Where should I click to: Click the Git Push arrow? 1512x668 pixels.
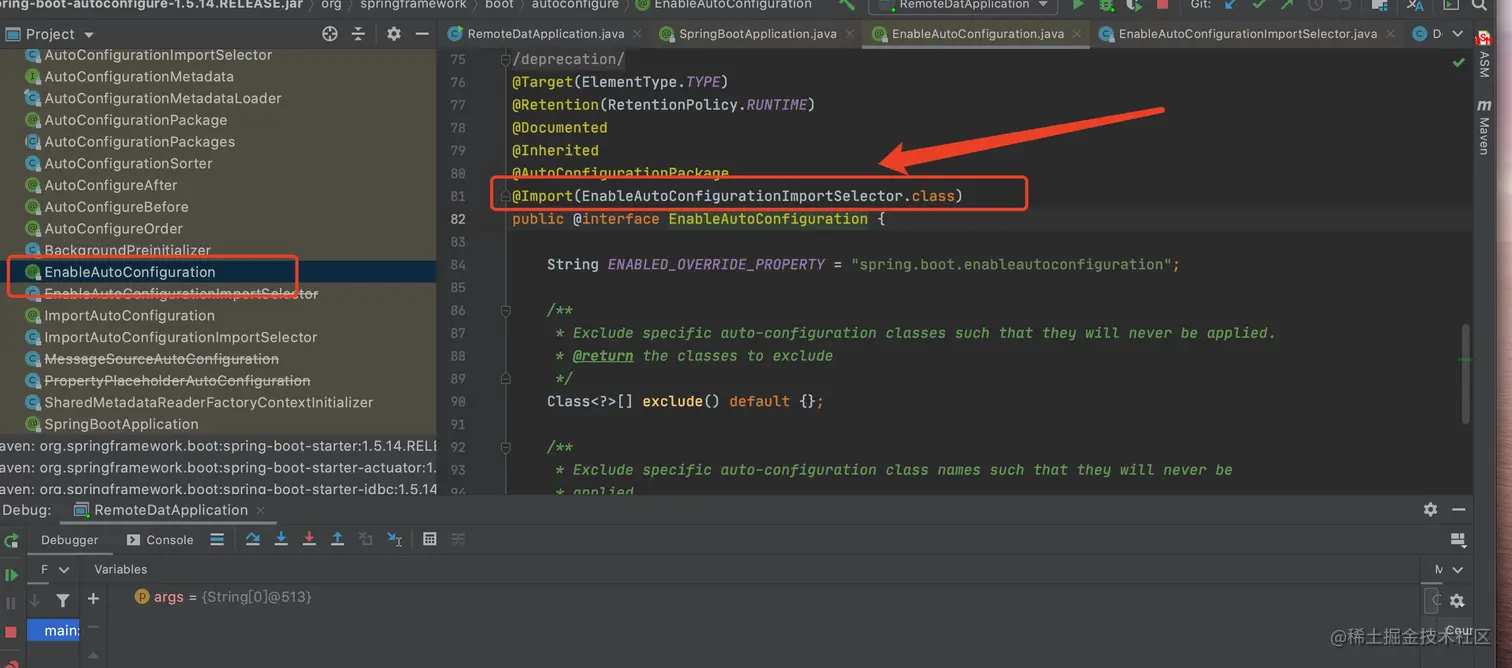(x=1287, y=5)
